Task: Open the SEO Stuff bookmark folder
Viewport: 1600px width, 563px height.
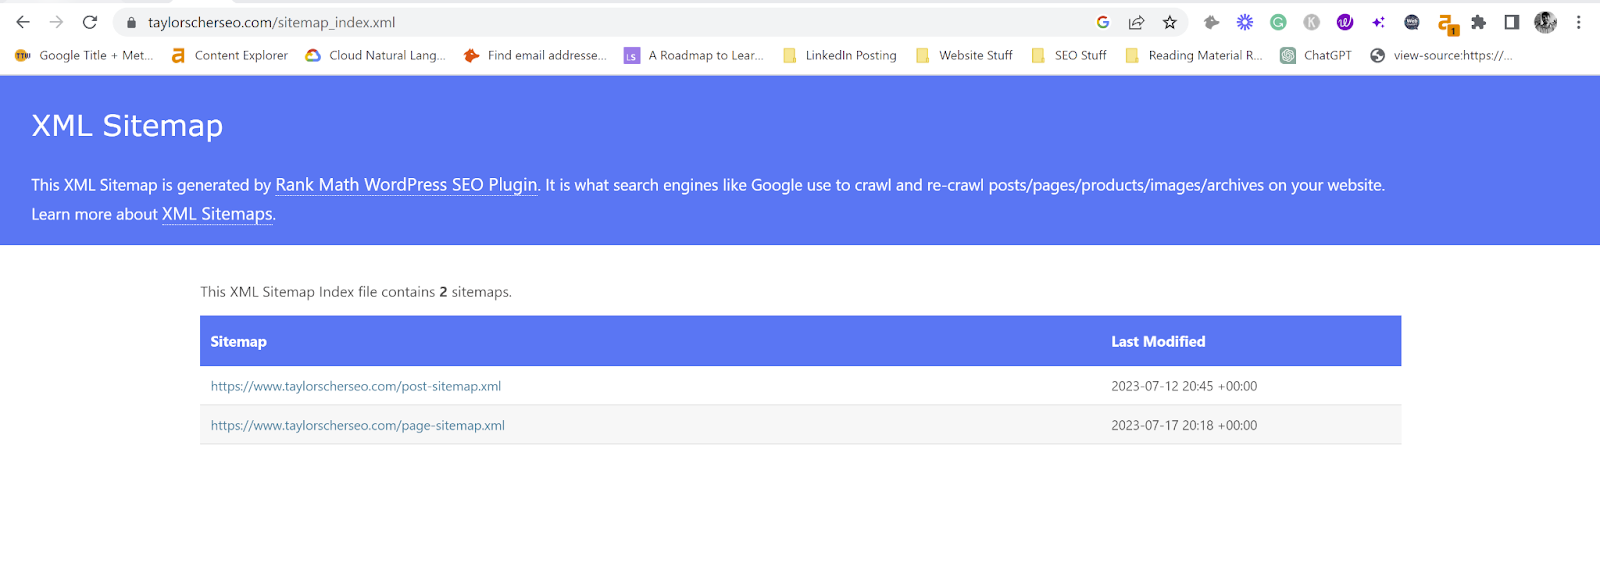Action: [1069, 55]
